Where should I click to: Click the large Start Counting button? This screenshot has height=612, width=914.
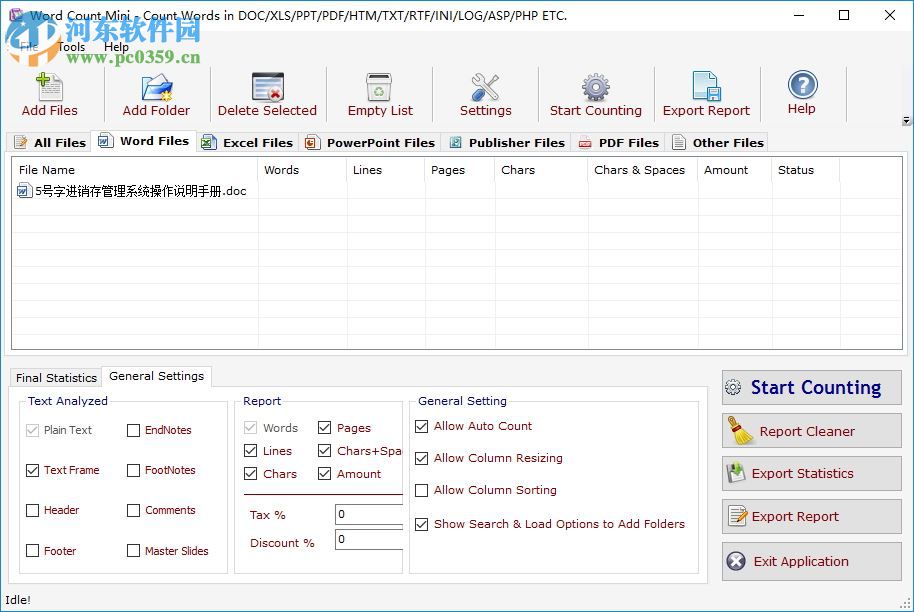pos(812,387)
